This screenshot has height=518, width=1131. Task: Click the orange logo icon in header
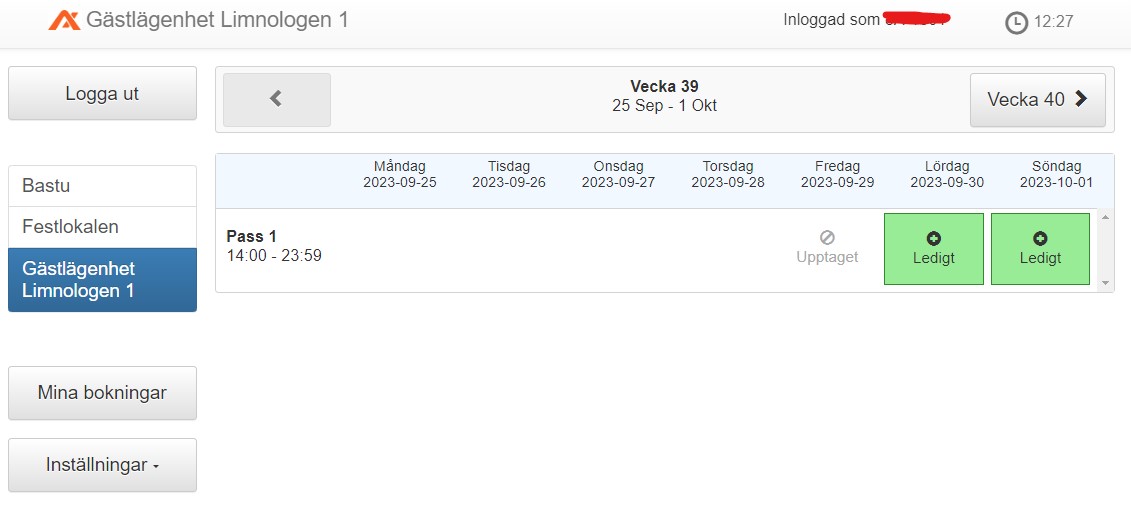point(64,20)
